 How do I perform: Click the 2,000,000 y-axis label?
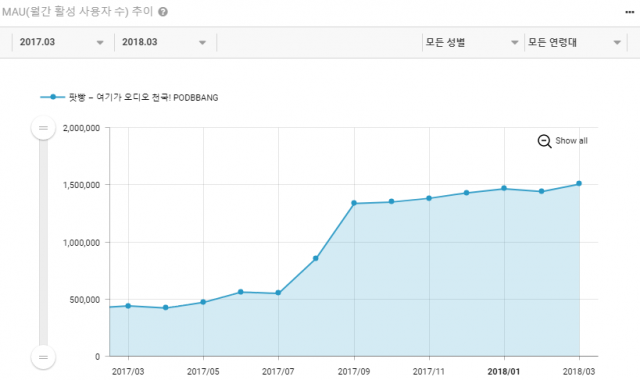81,128
